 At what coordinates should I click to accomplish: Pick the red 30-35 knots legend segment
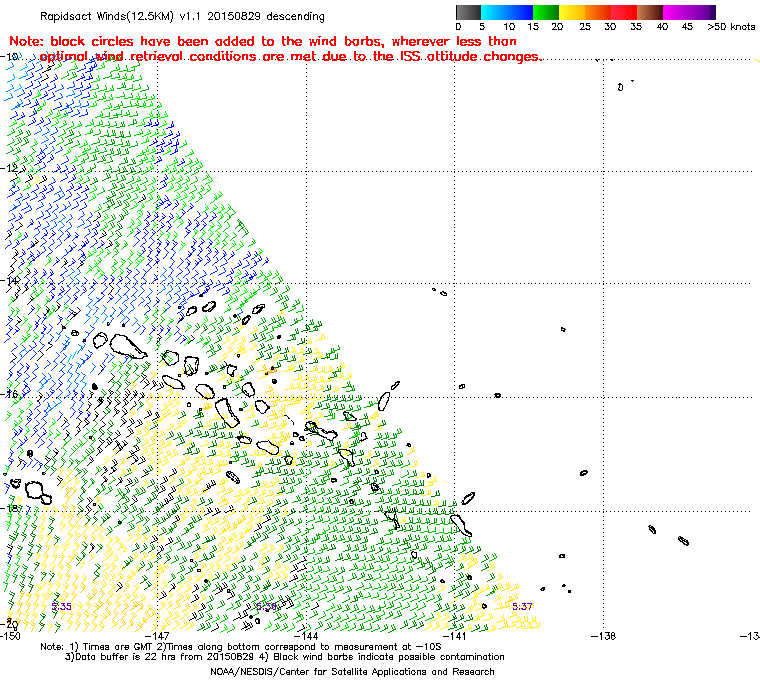(624, 12)
